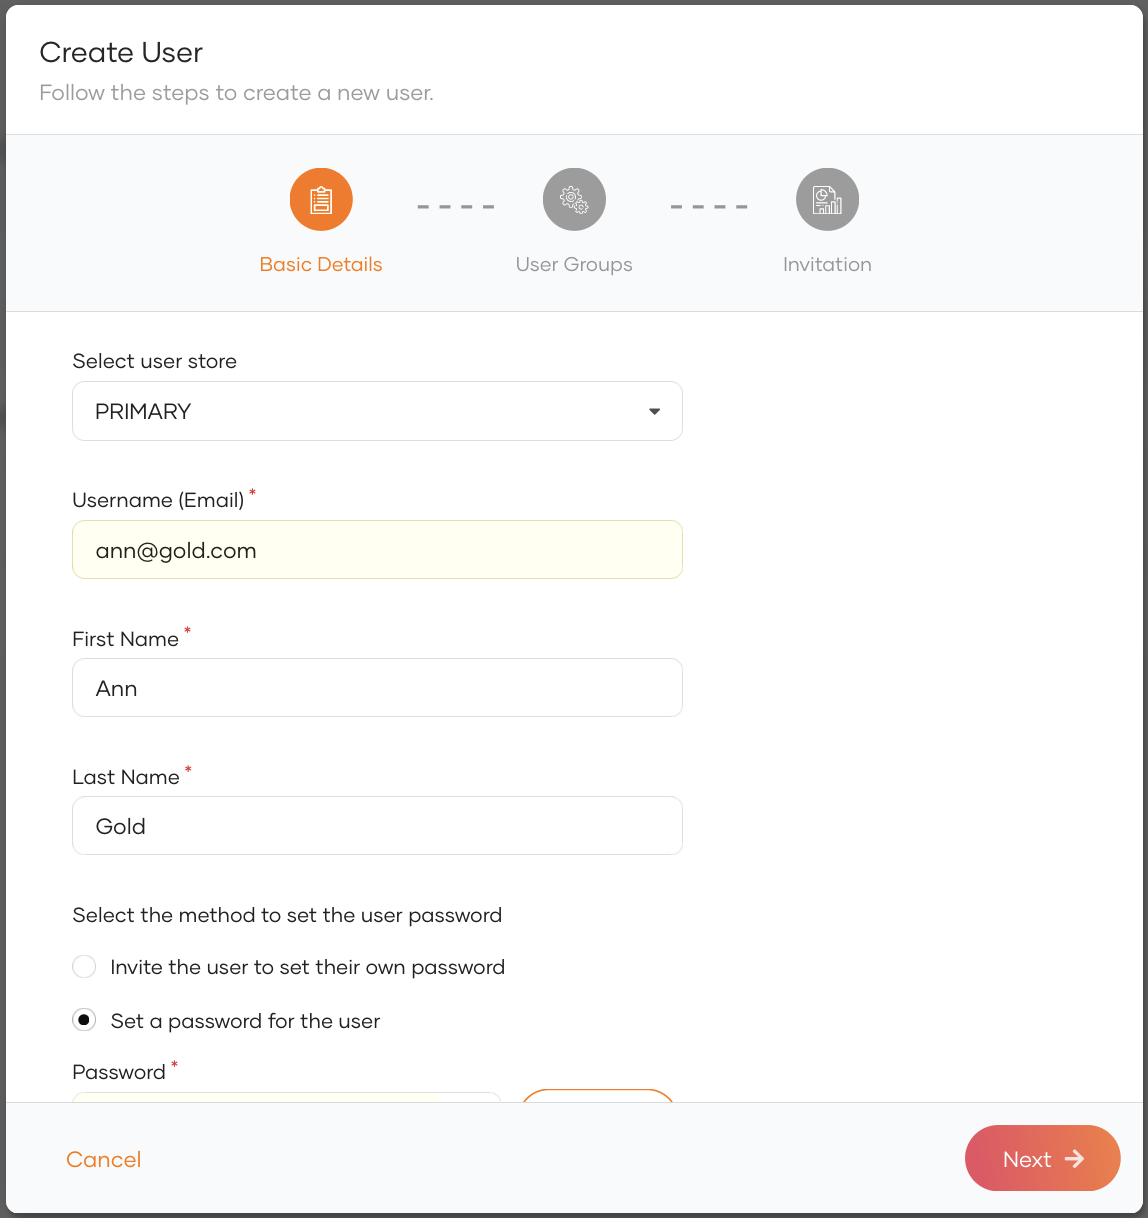The height and width of the screenshot is (1218, 1148).
Task: Click inside the Username (Email) field
Action: click(377, 549)
